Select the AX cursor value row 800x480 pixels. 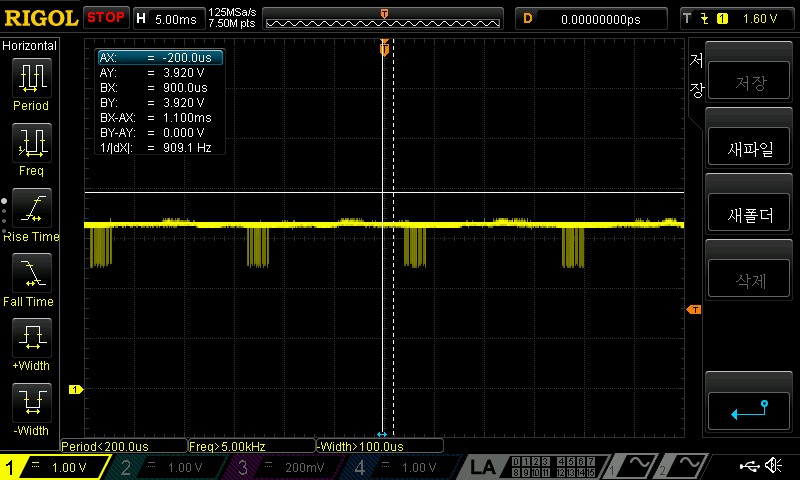click(x=160, y=58)
